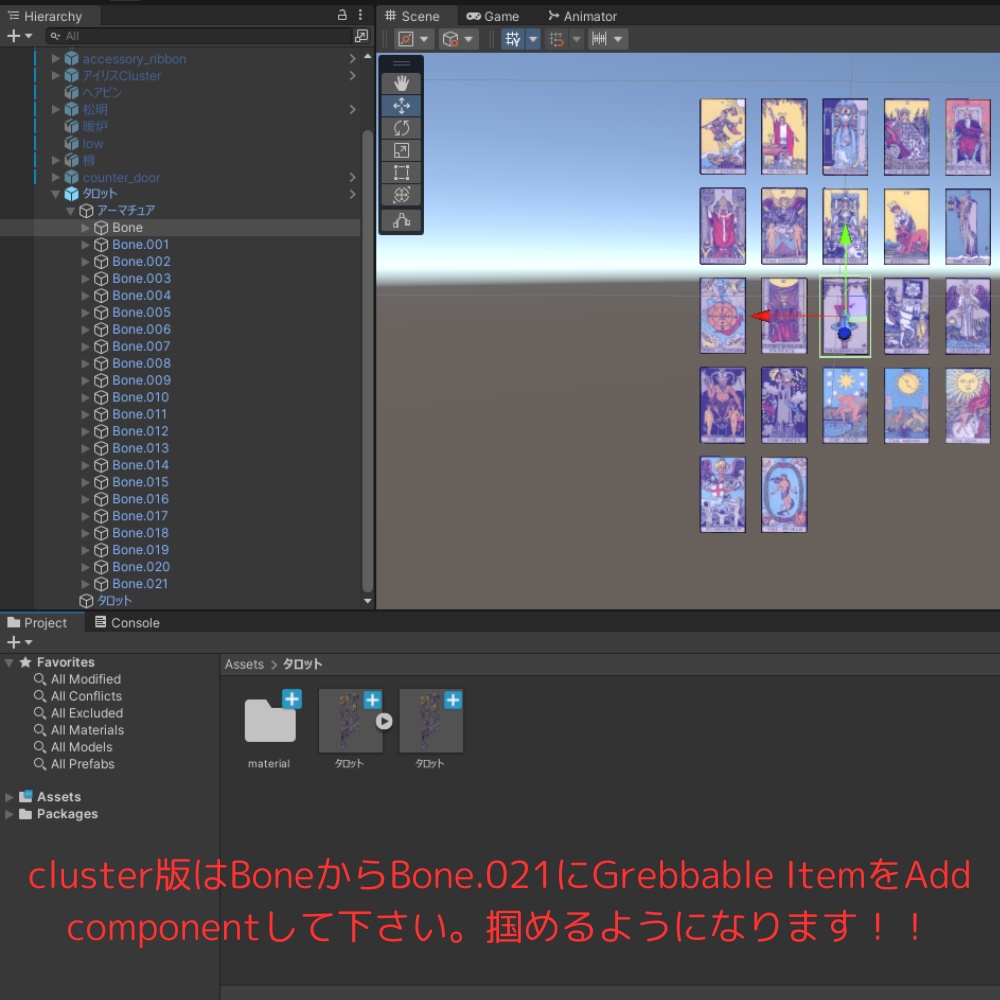The width and height of the screenshot is (1000, 1000).
Task: Switch to the Game tab
Action: (493, 15)
